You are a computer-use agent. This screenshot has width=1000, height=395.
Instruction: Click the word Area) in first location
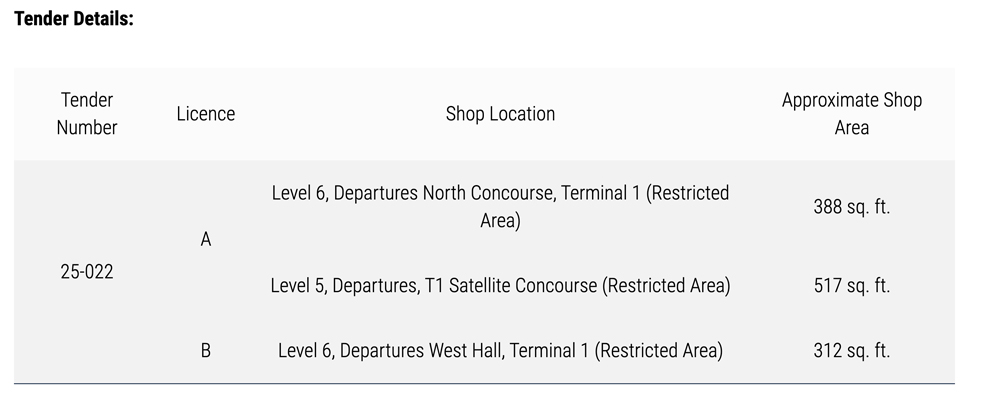click(x=500, y=221)
